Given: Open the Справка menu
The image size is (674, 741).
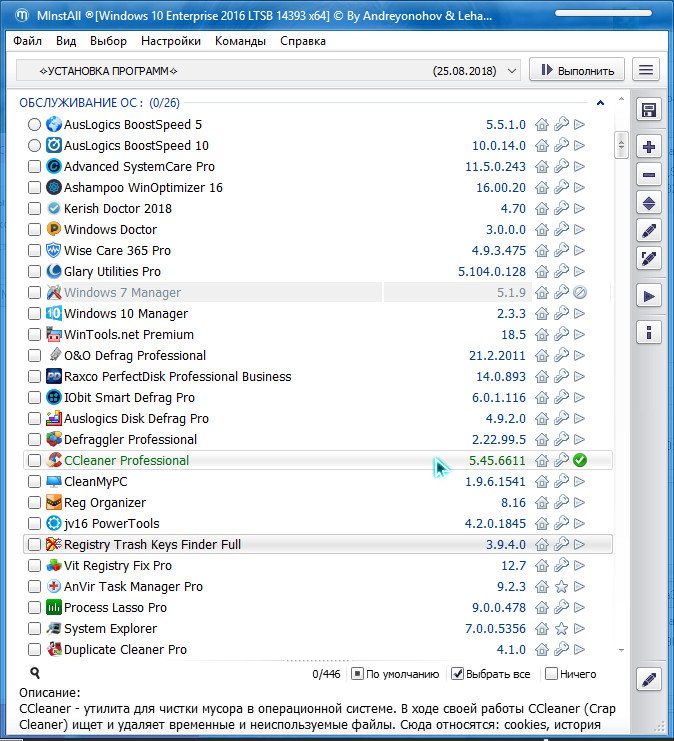Looking at the screenshot, I should (302, 41).
